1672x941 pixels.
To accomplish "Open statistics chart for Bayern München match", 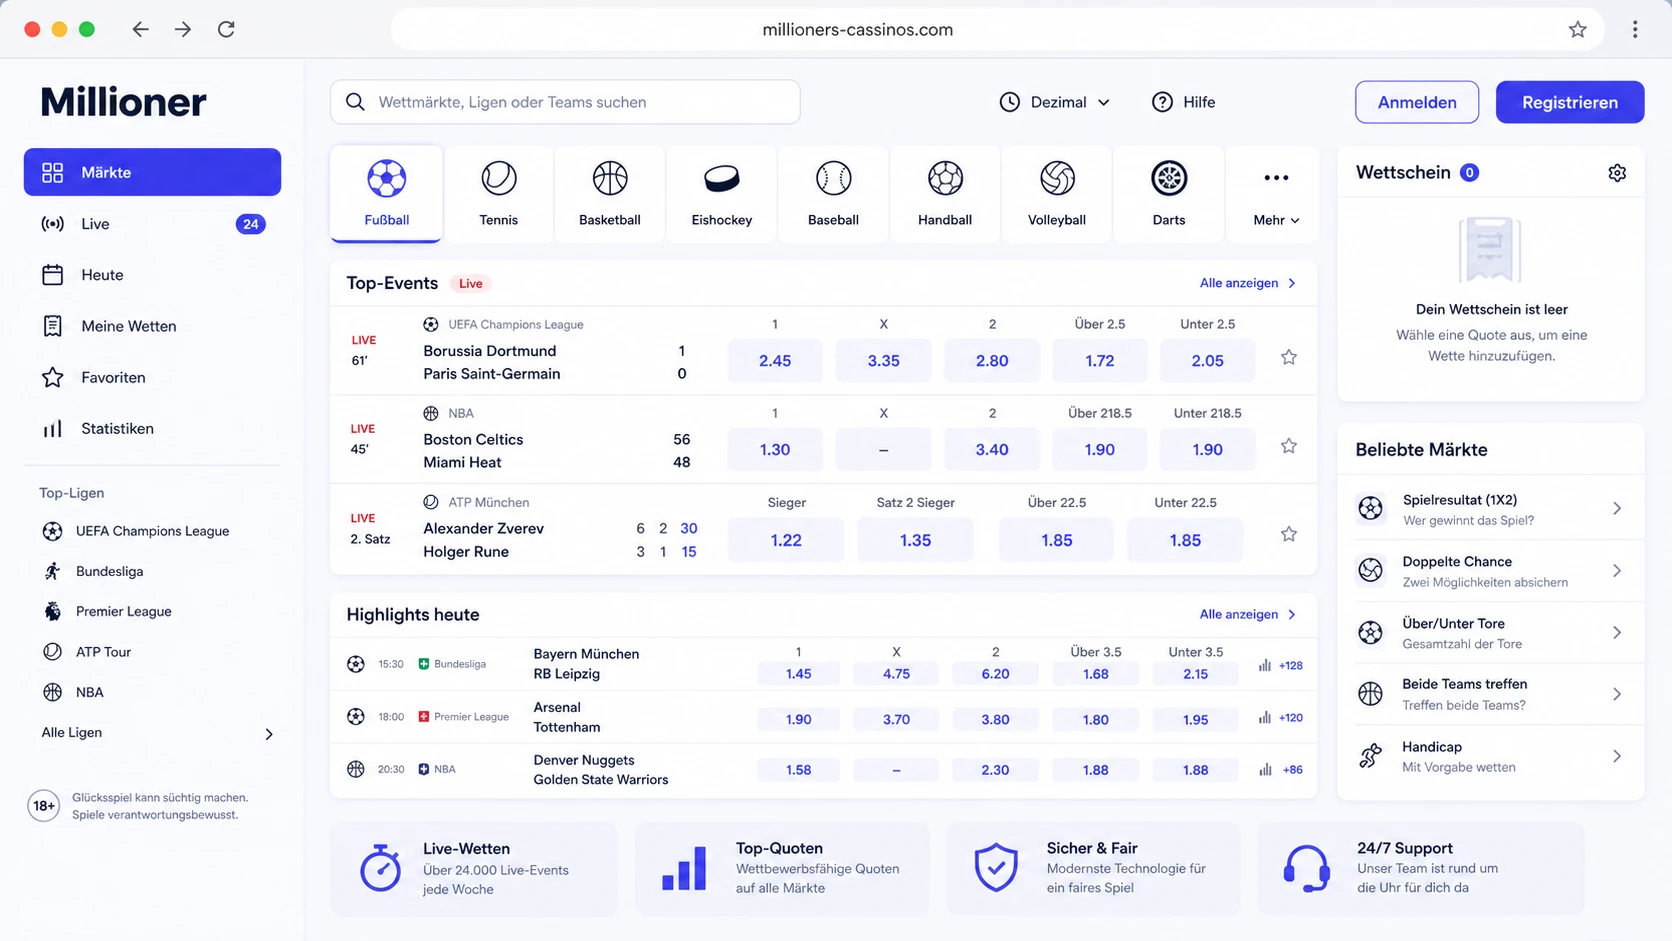I will [x=1265, y=665].
